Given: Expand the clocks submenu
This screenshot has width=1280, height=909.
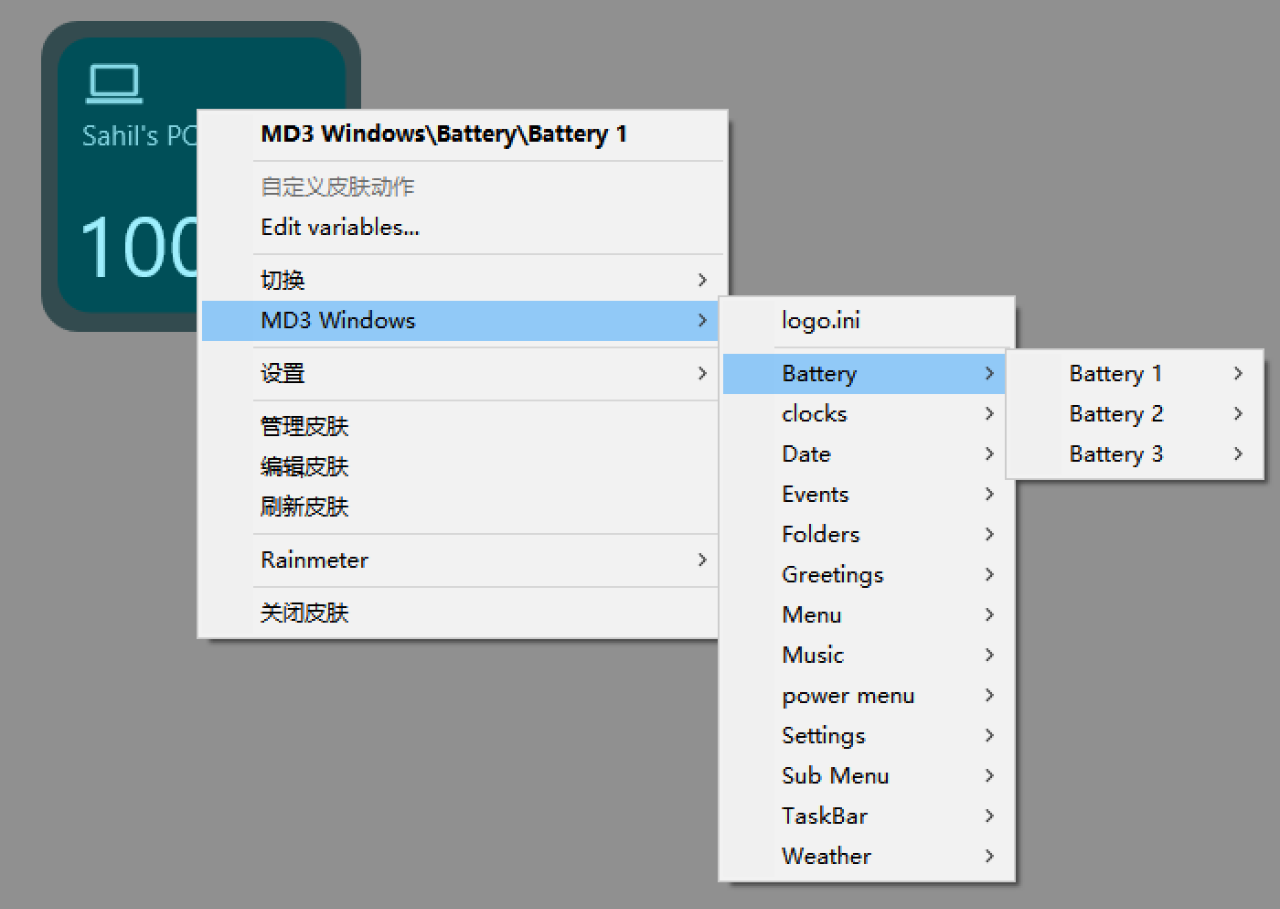Looking at the screenshot, I should [x=812, y=413].
